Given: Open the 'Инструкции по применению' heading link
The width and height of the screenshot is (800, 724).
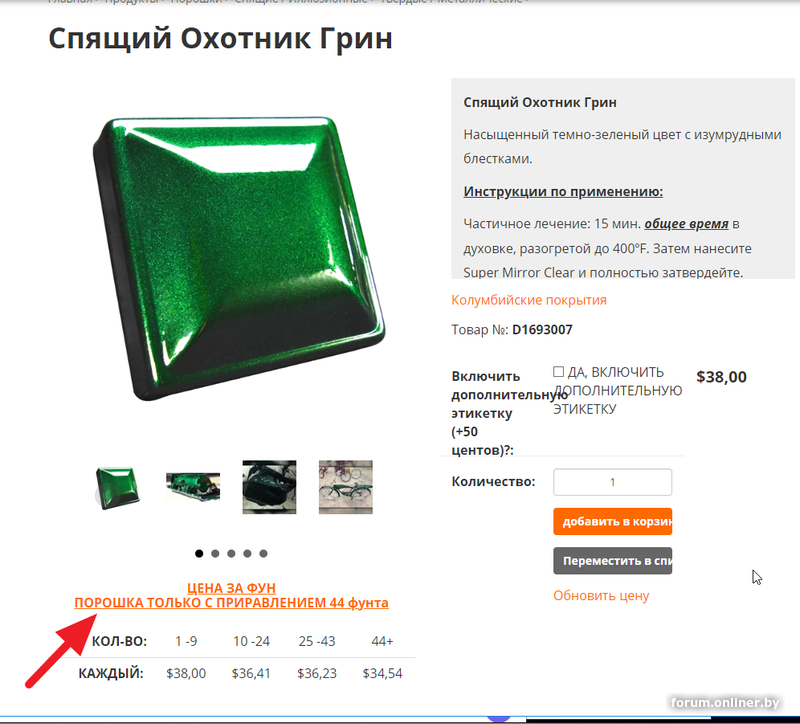Looking at the screenshot, I should pos(563,191).
